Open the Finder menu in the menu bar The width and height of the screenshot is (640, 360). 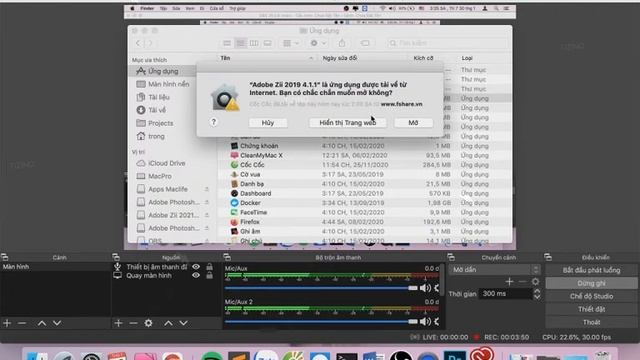147,8
